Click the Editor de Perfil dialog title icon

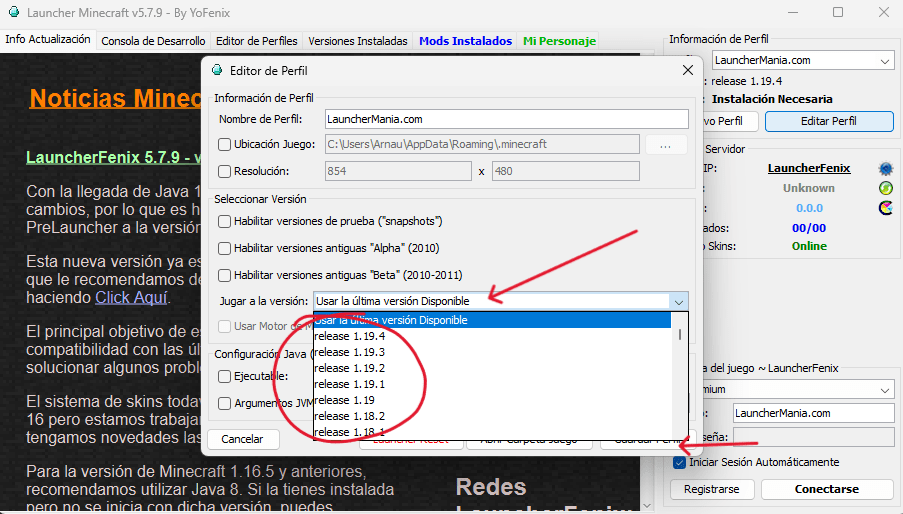[x=217, y=71]
